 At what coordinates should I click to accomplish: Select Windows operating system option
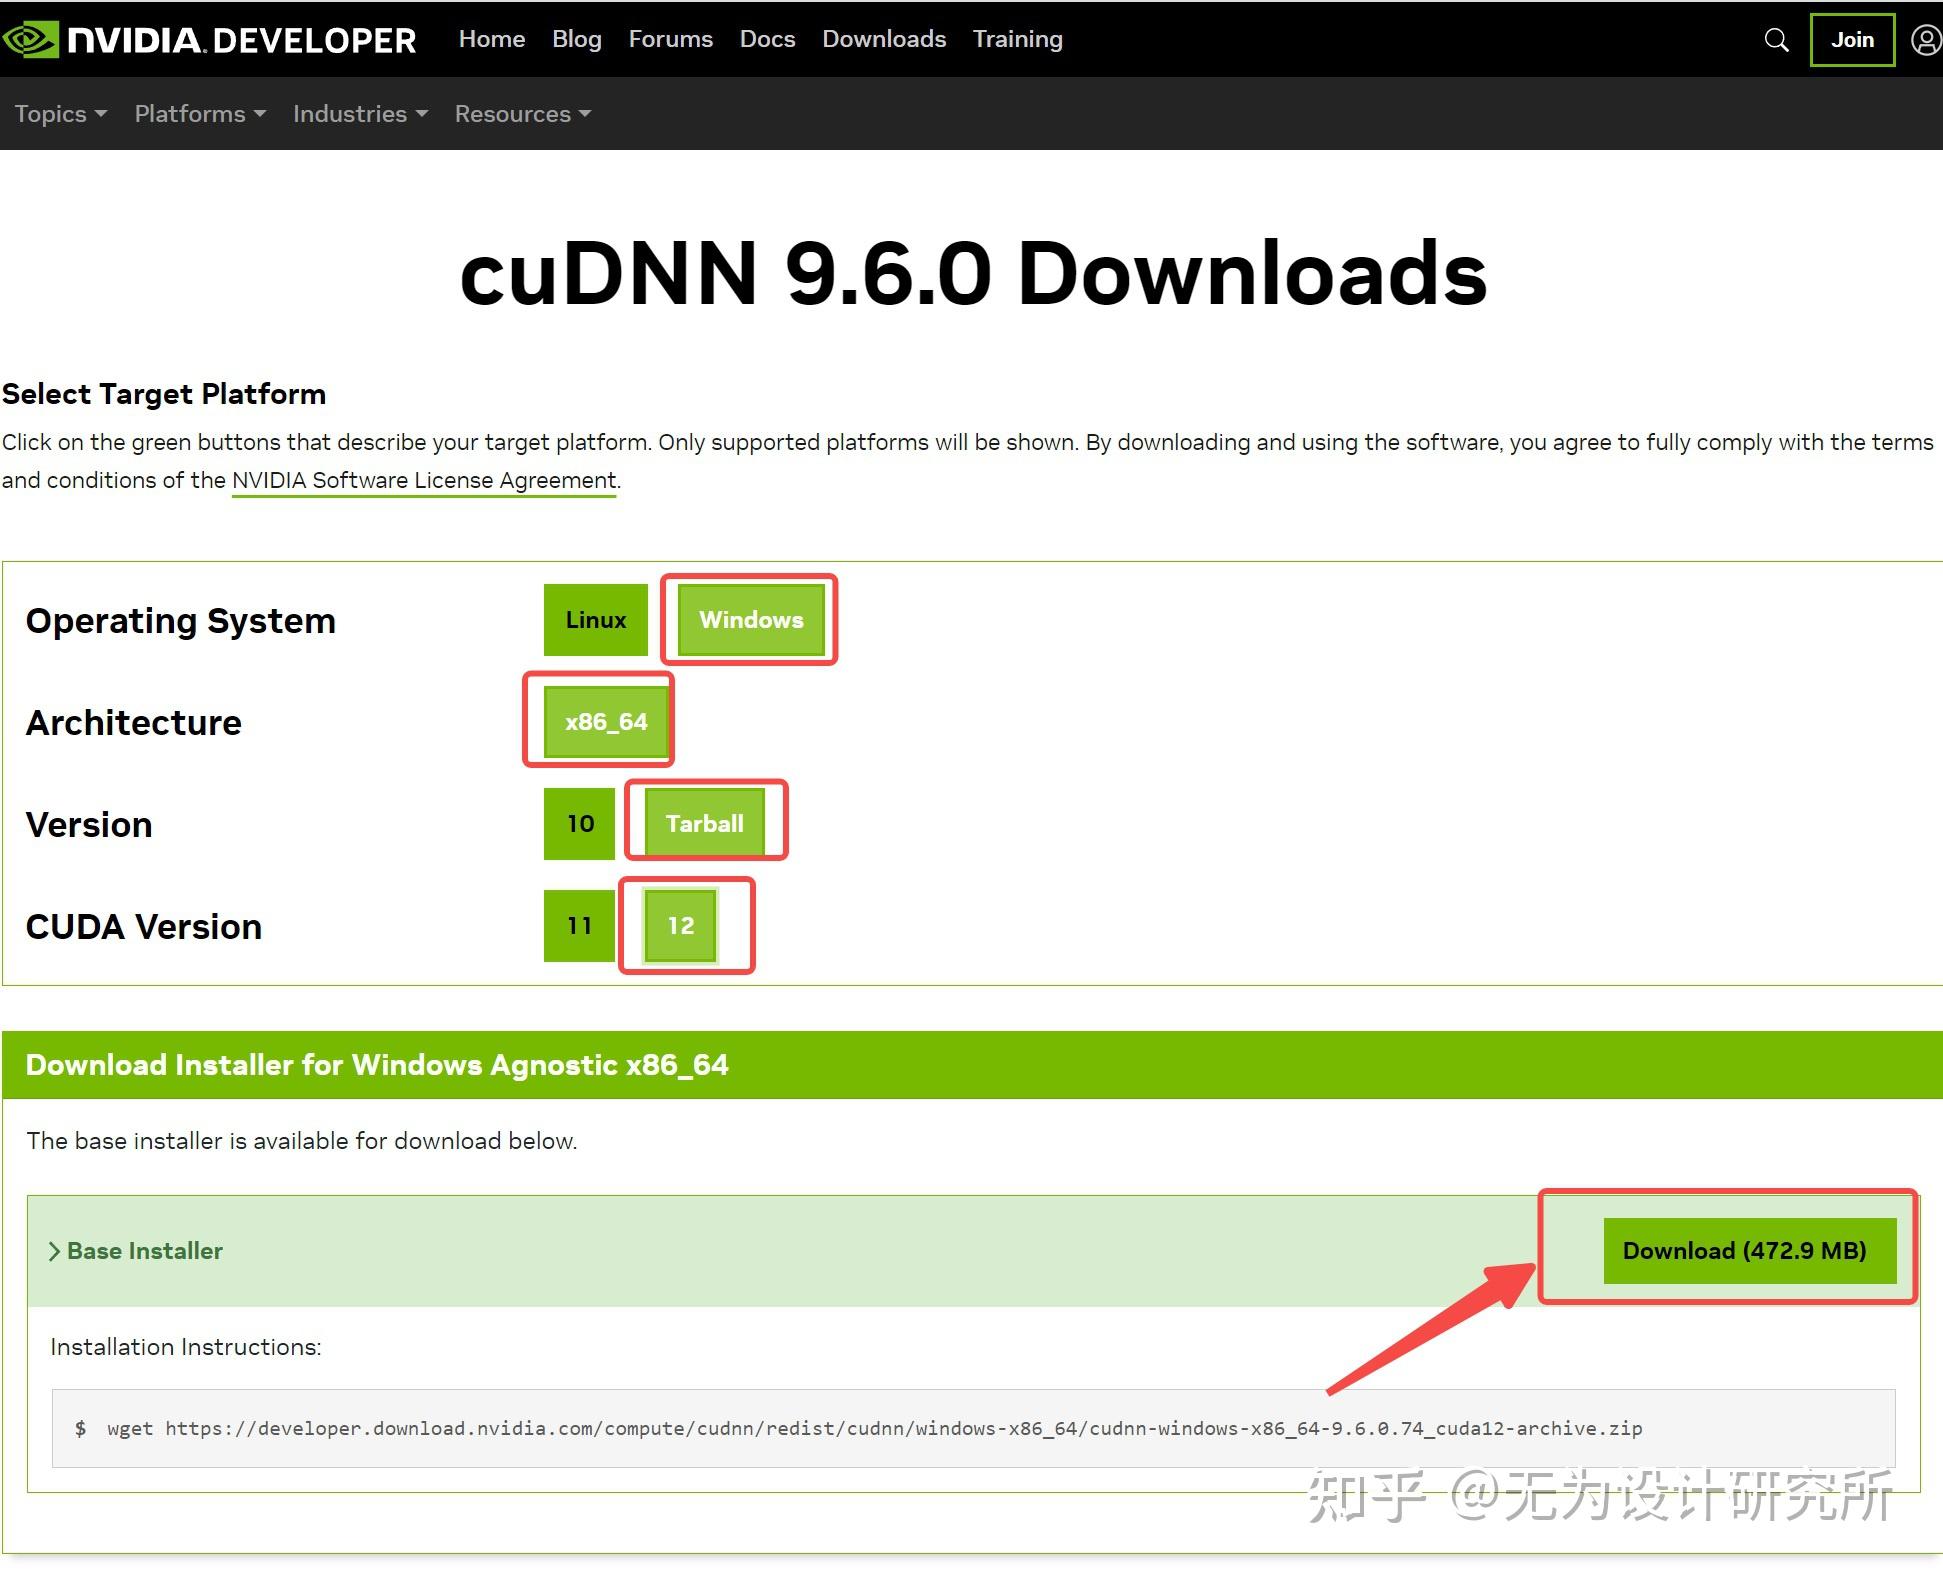[x=750, y=620]
